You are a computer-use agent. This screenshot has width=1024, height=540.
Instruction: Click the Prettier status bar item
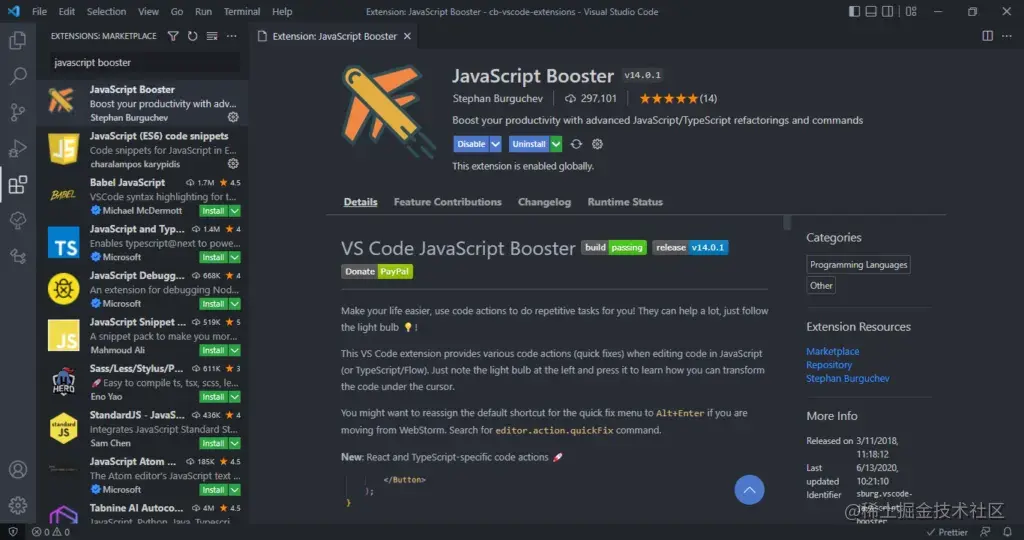point(947,532)
